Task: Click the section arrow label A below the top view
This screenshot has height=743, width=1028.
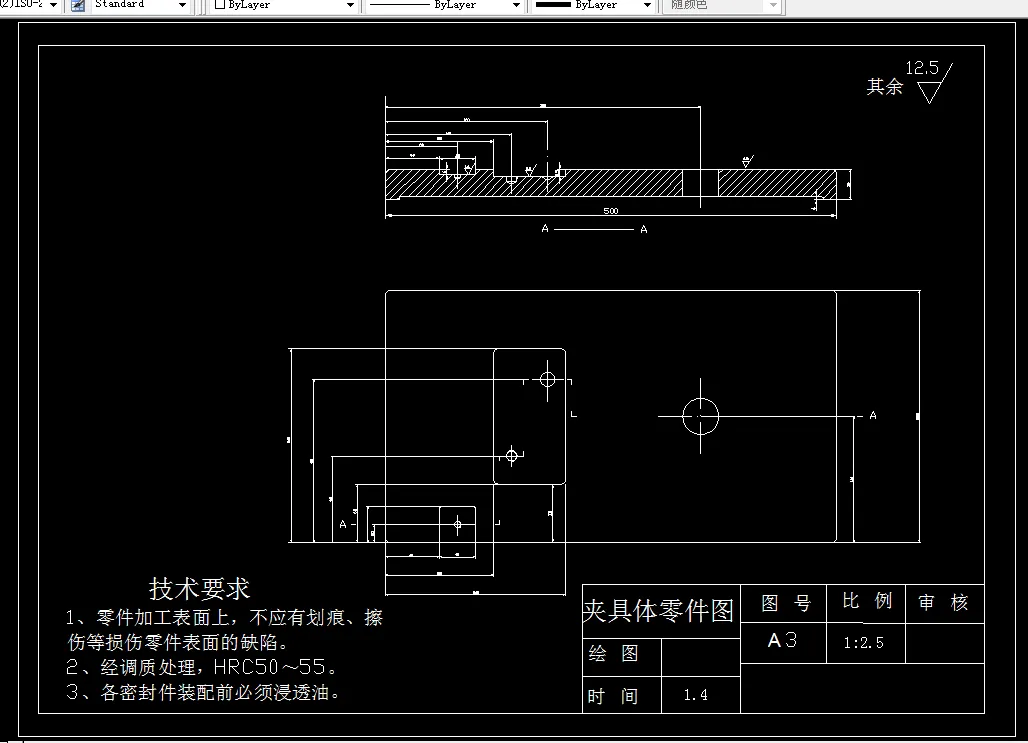Action: (x=544, y=228)
